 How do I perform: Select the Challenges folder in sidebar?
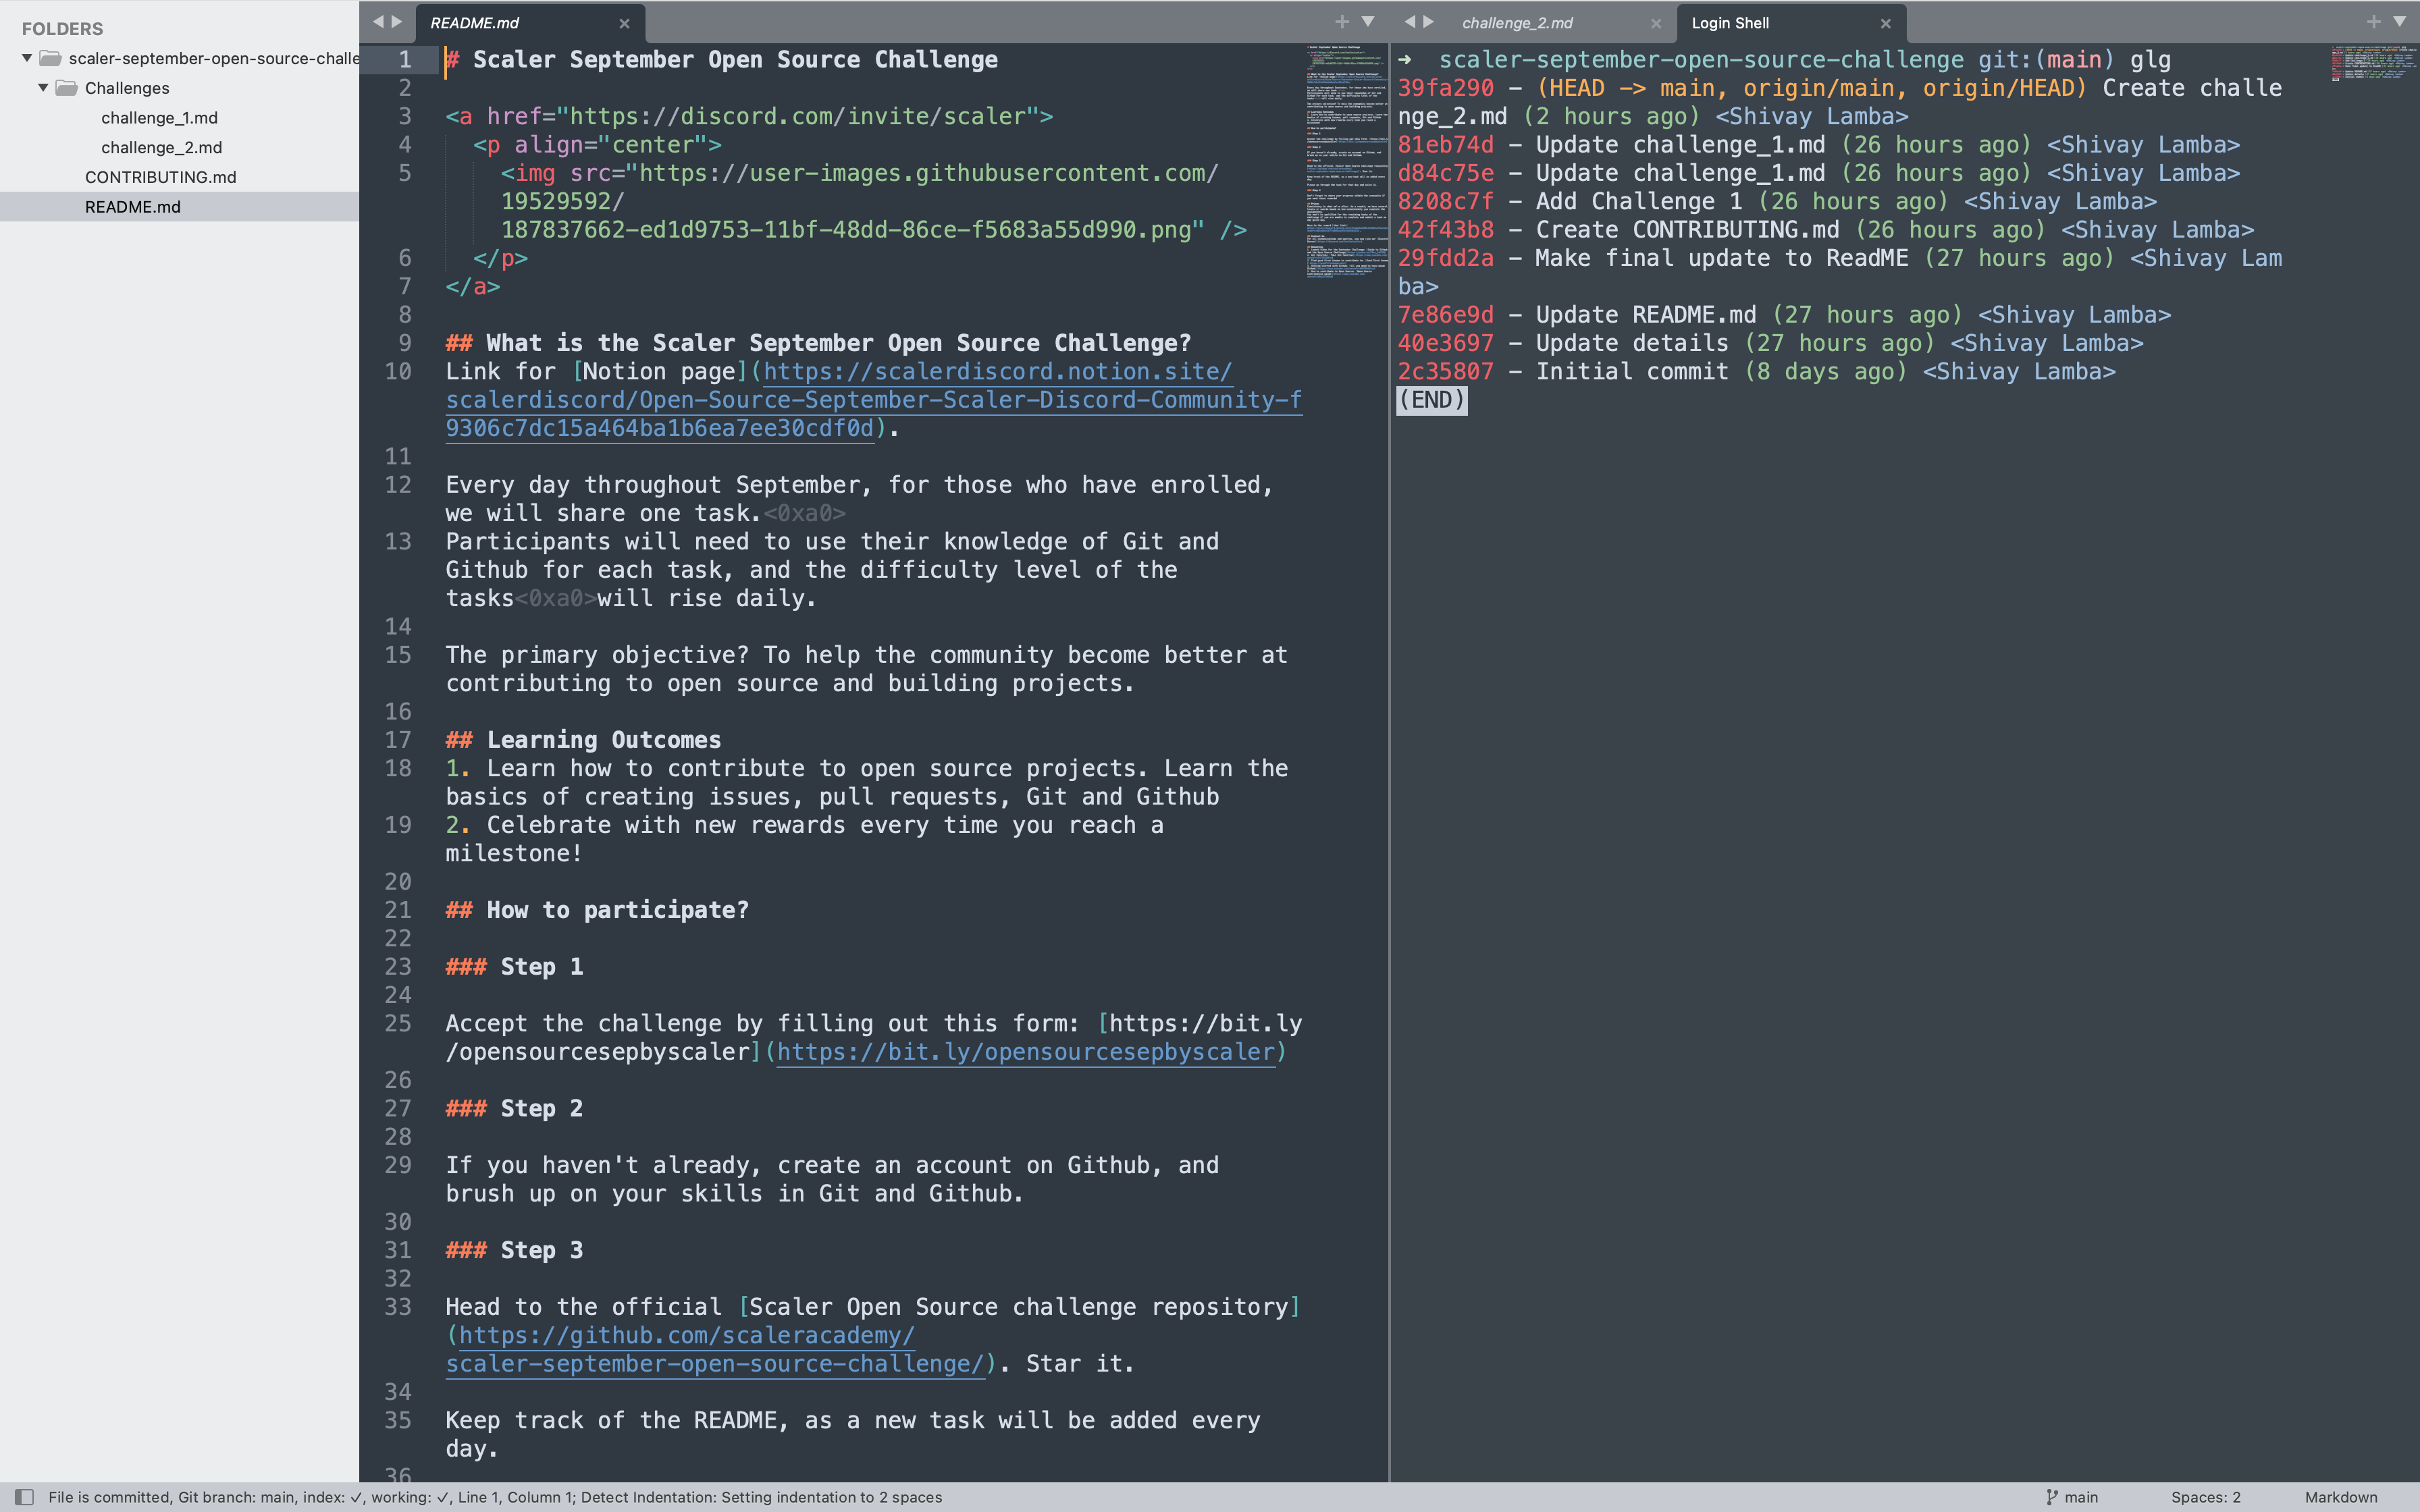127,88
